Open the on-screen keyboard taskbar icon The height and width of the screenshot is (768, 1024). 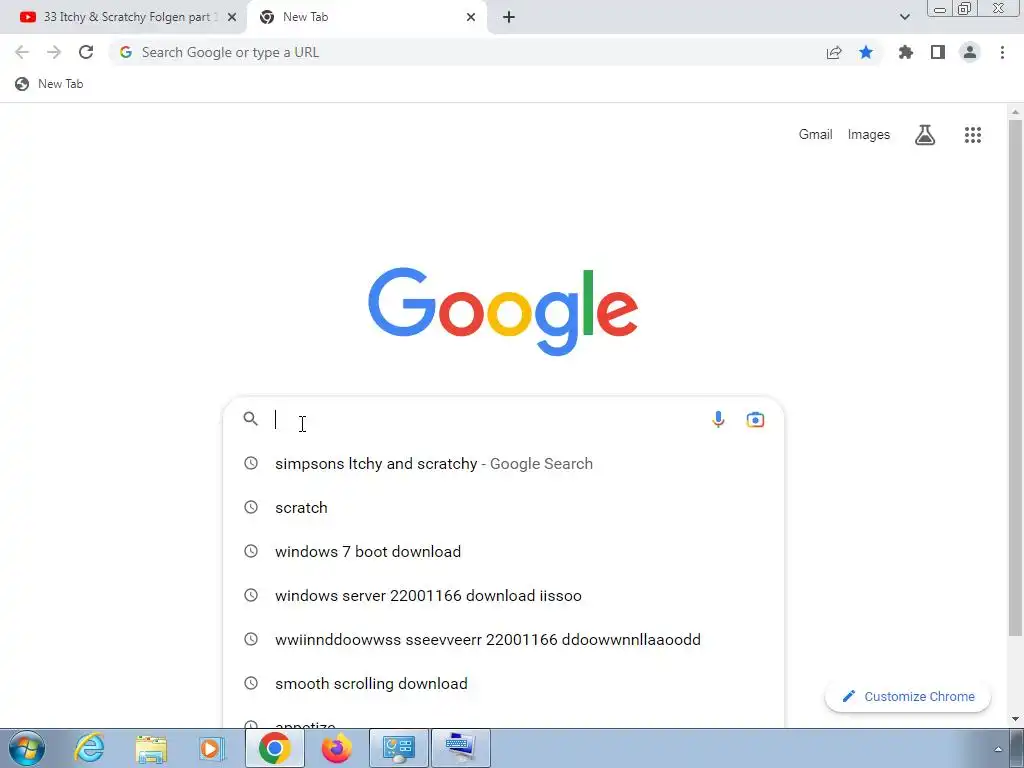461,748
